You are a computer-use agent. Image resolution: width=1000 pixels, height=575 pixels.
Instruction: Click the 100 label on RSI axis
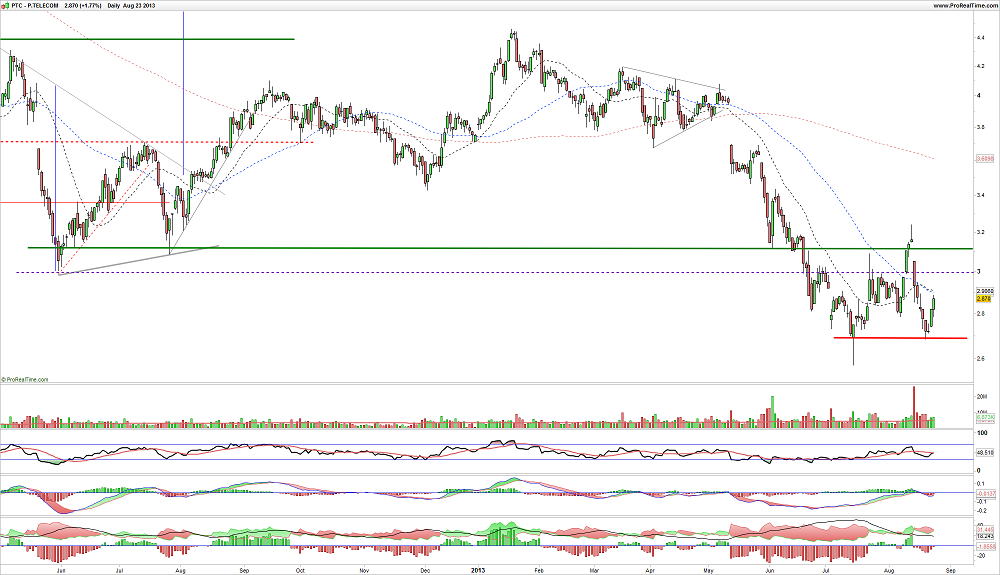[x=982, y=433]
